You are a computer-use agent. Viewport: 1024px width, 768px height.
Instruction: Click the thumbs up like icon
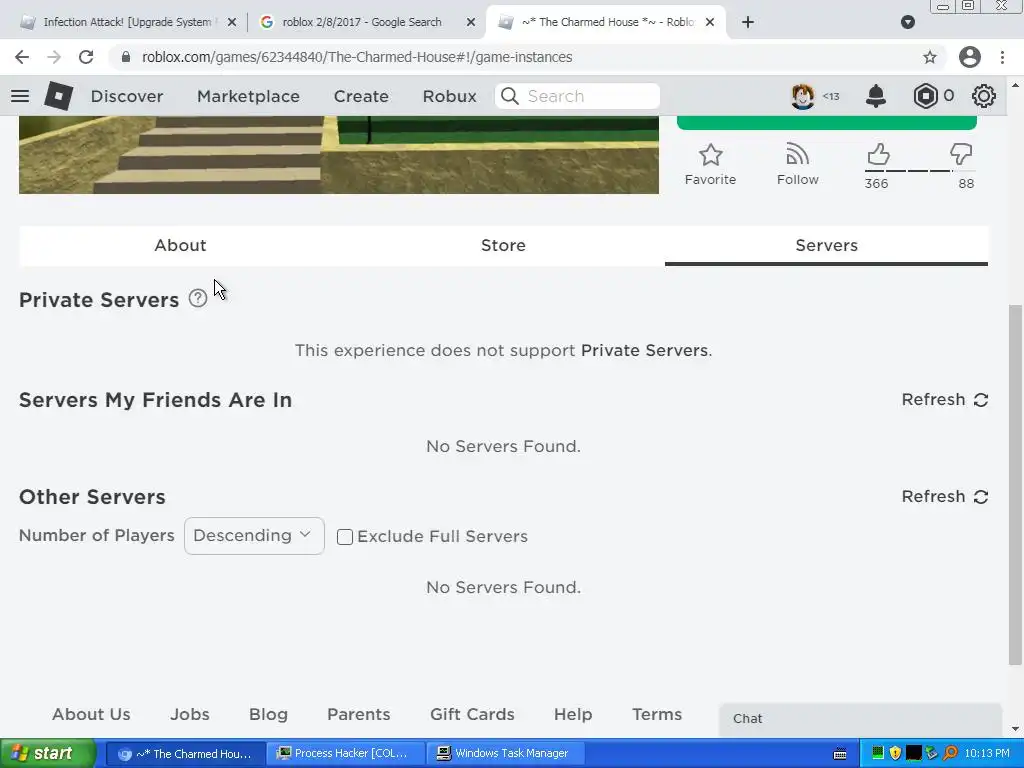[x=878, y=155]
